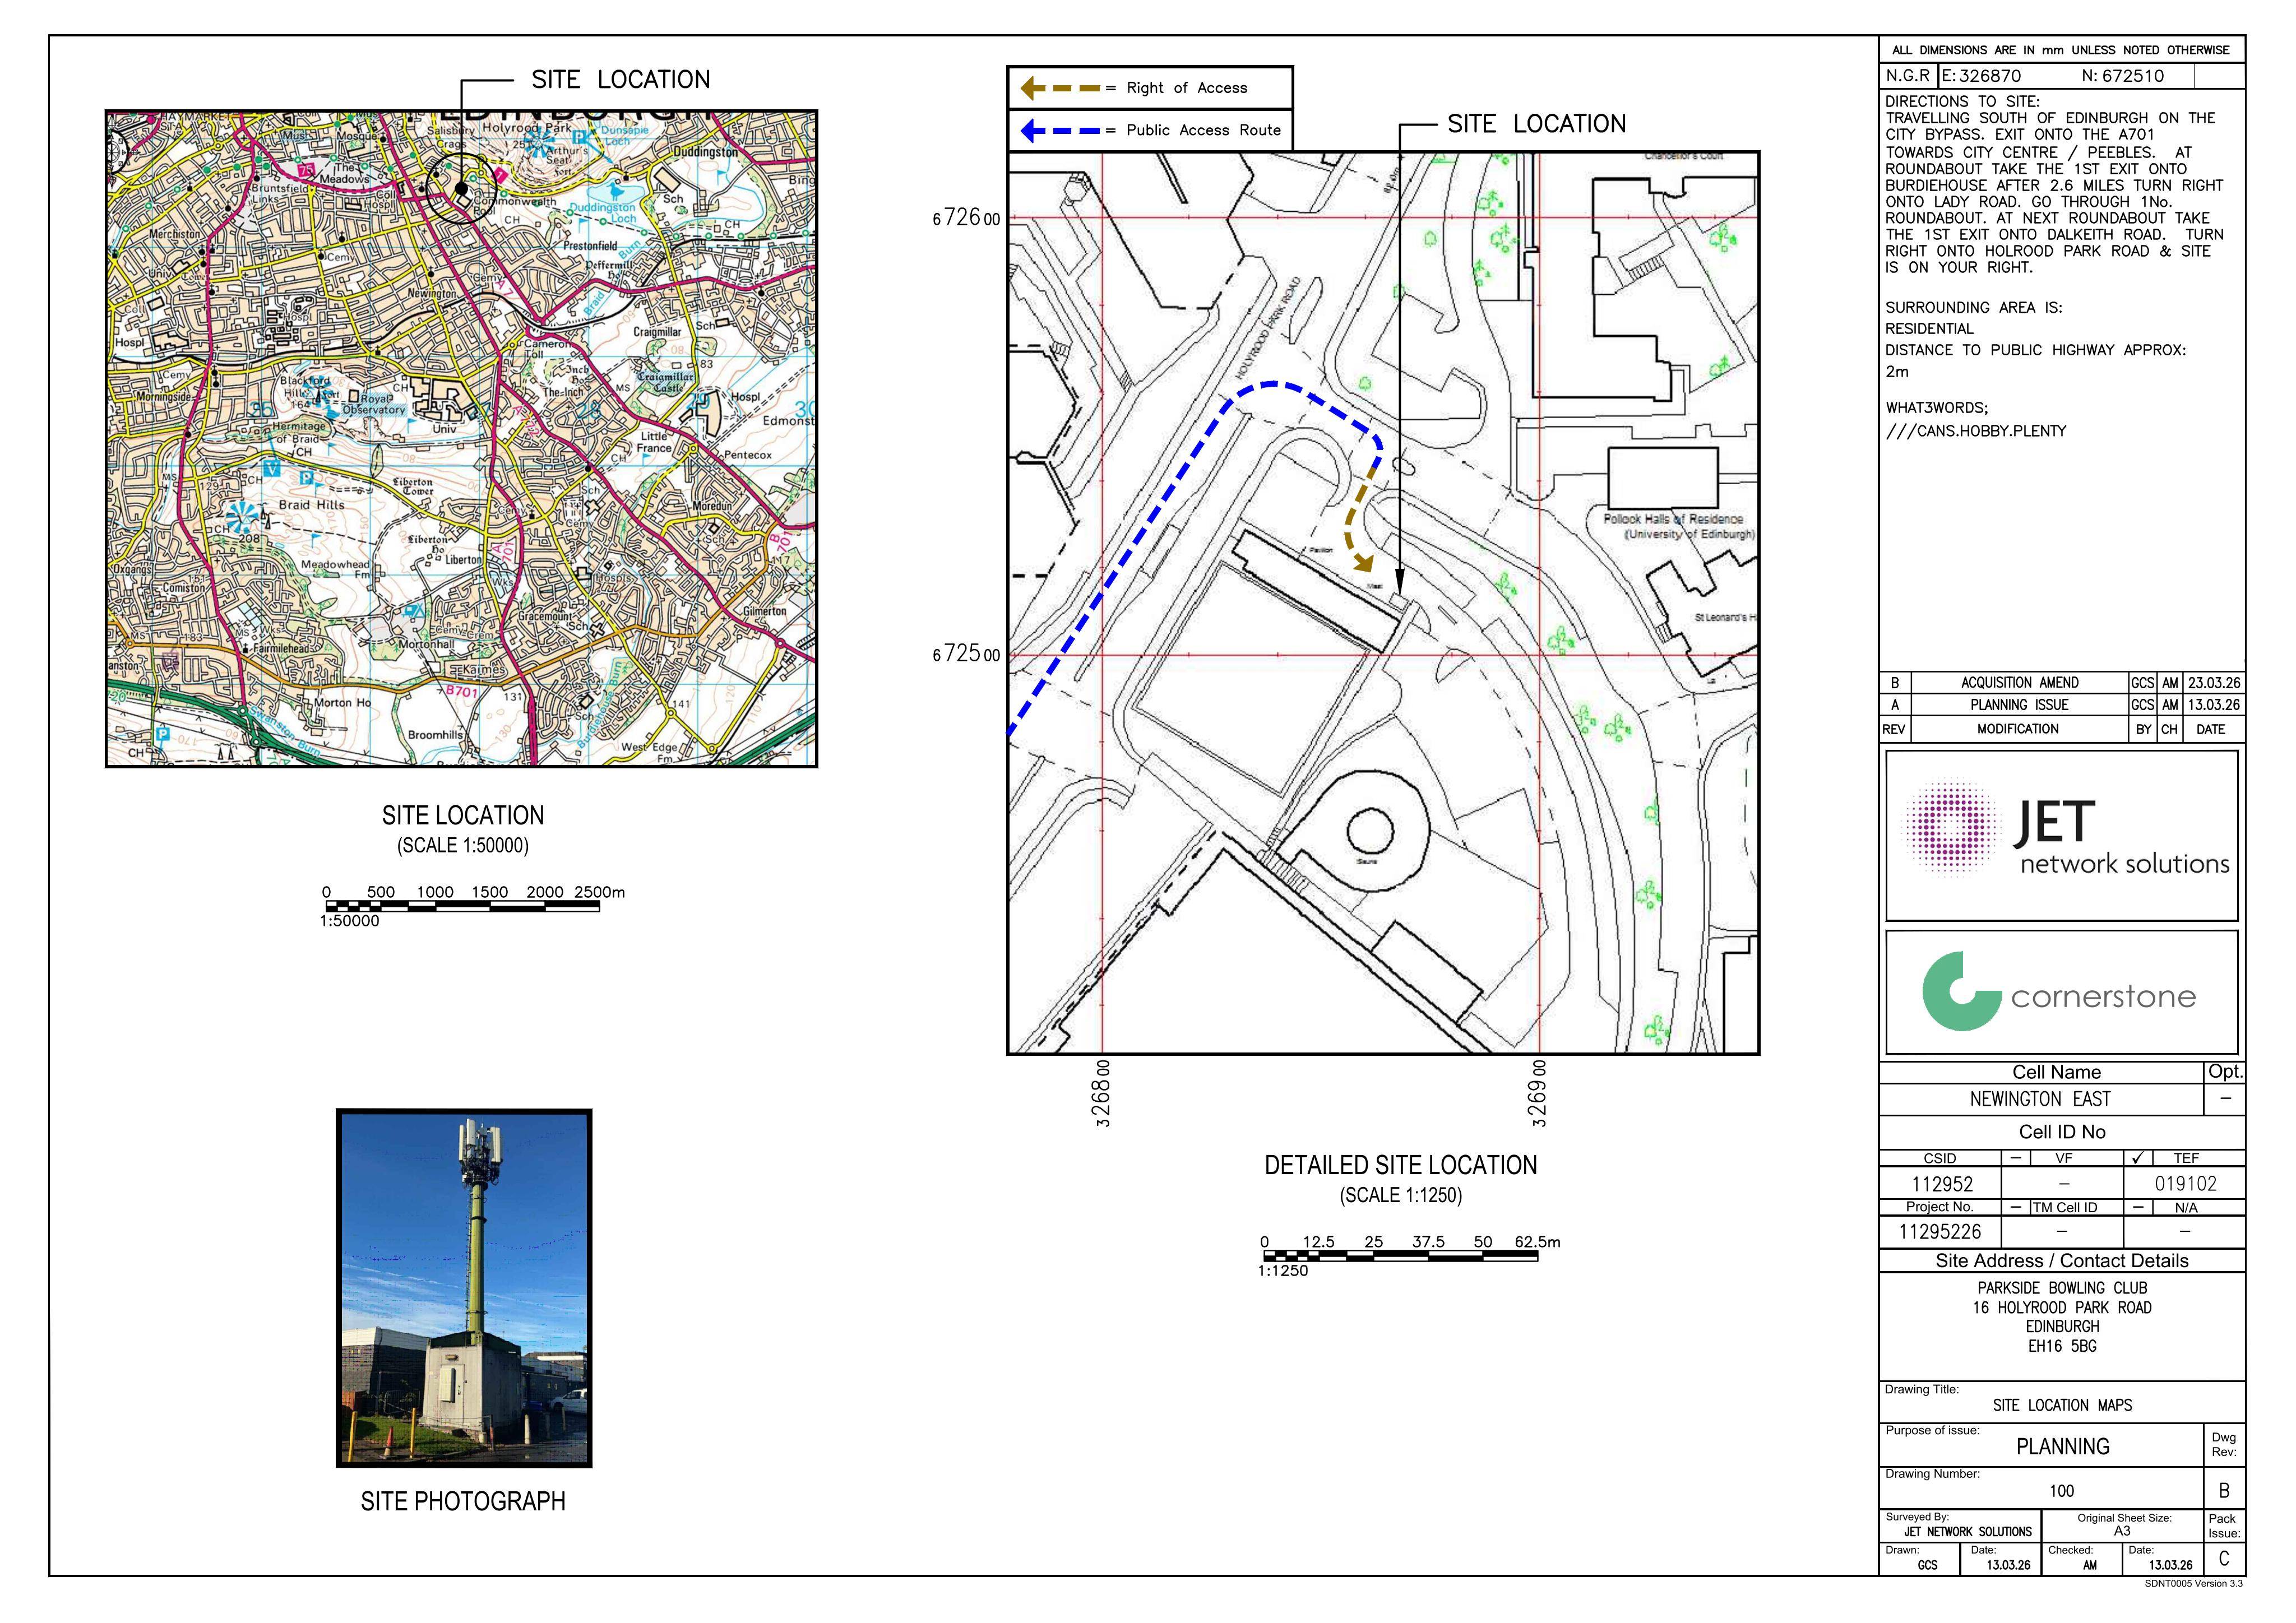
Task: Click the northing value 'N: 672510'
Action: coord(2122,76)
